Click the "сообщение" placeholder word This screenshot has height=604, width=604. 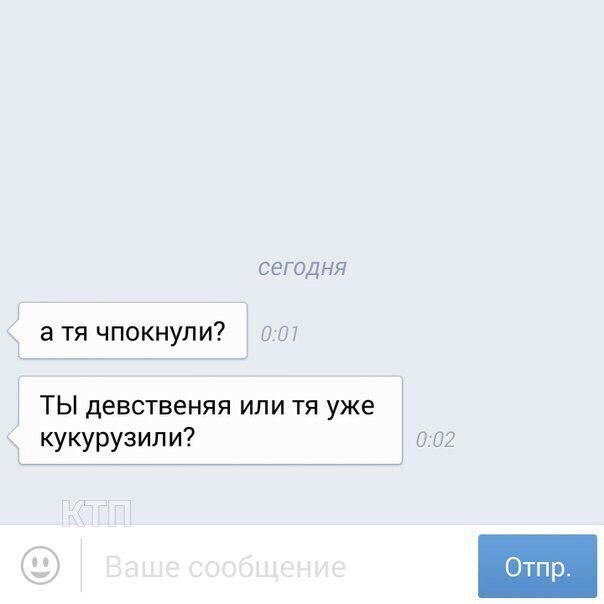268,568
